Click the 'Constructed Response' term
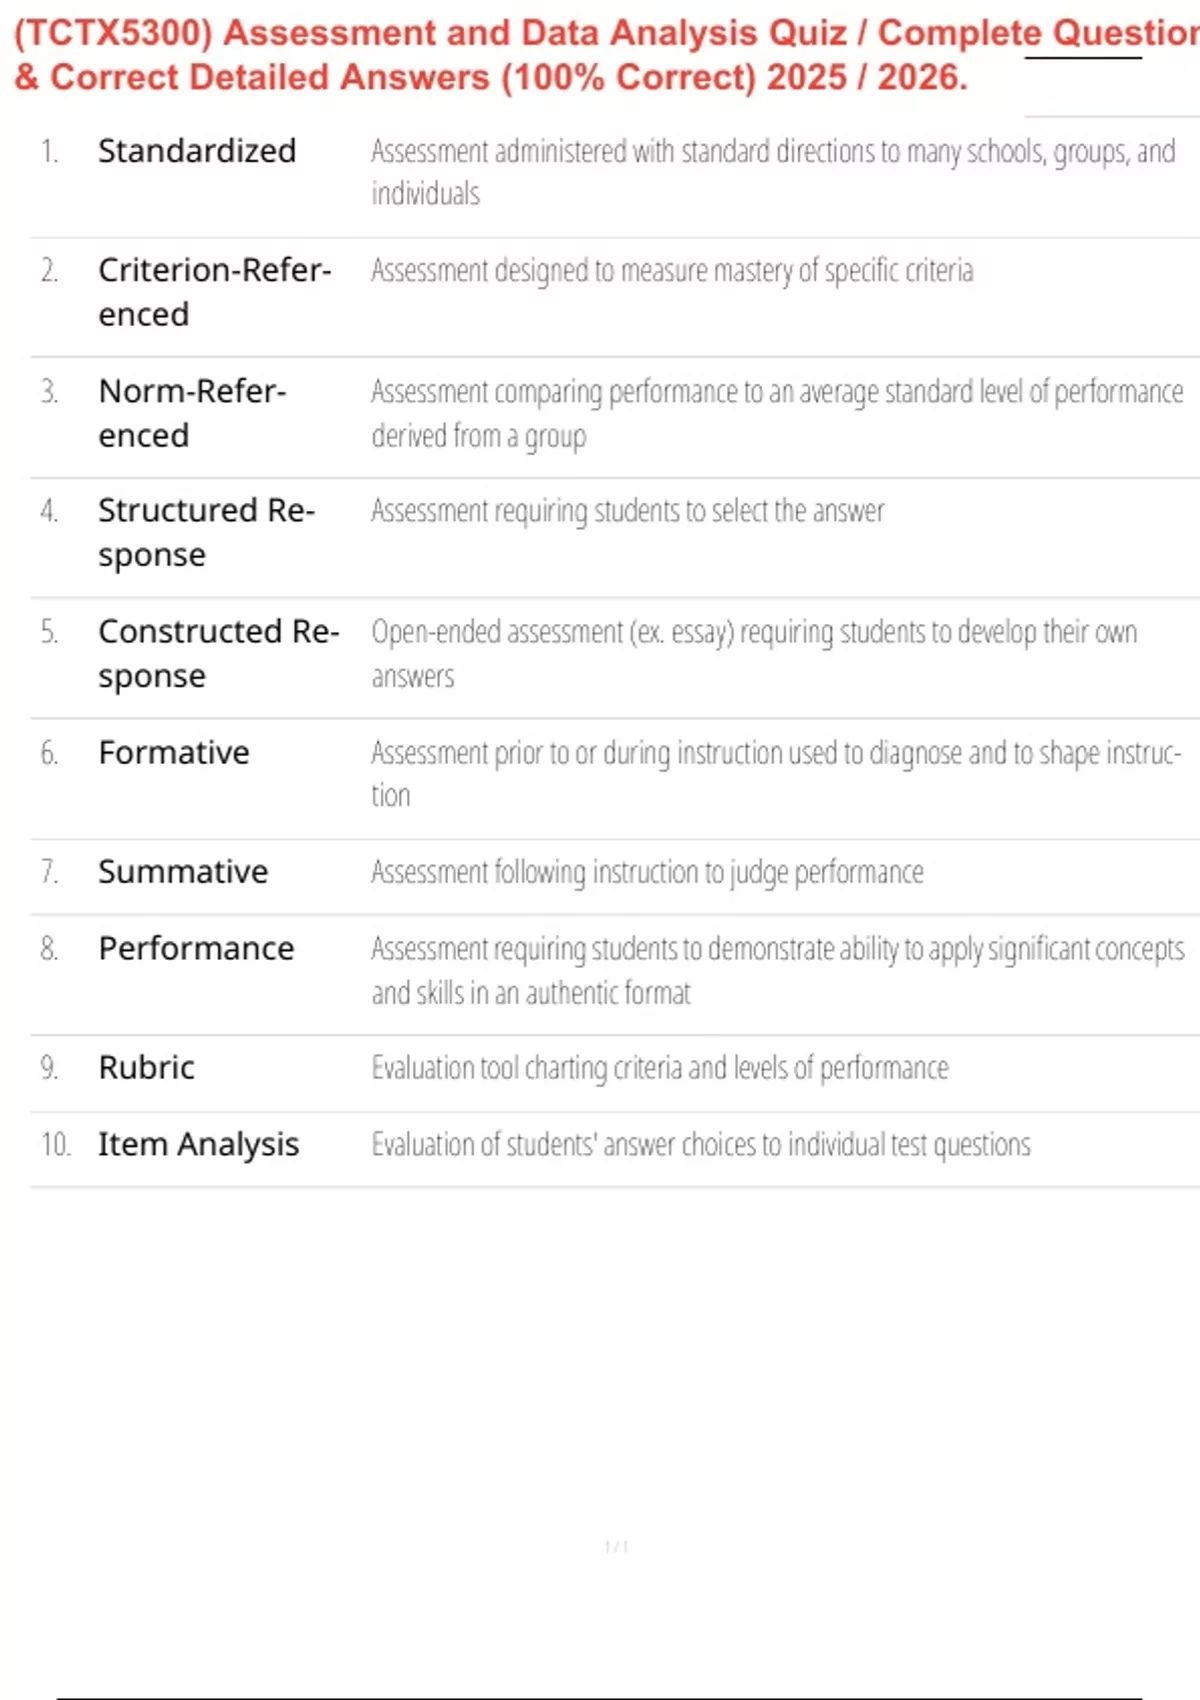Viewport: 1200px width, 1700px height. click(219, 654)
